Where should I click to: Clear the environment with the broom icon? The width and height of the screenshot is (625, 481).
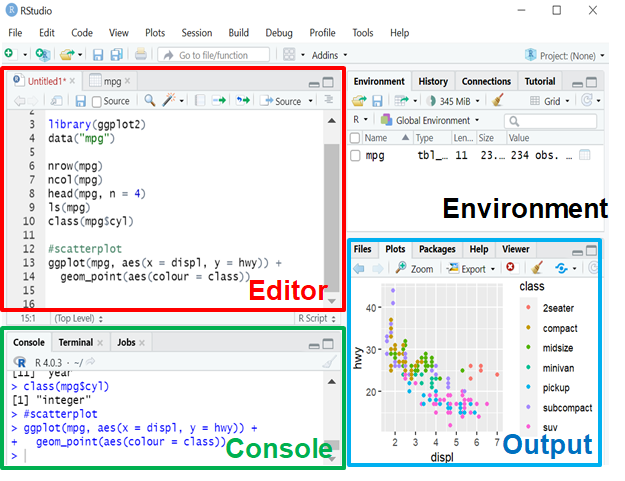pos(499,101)
